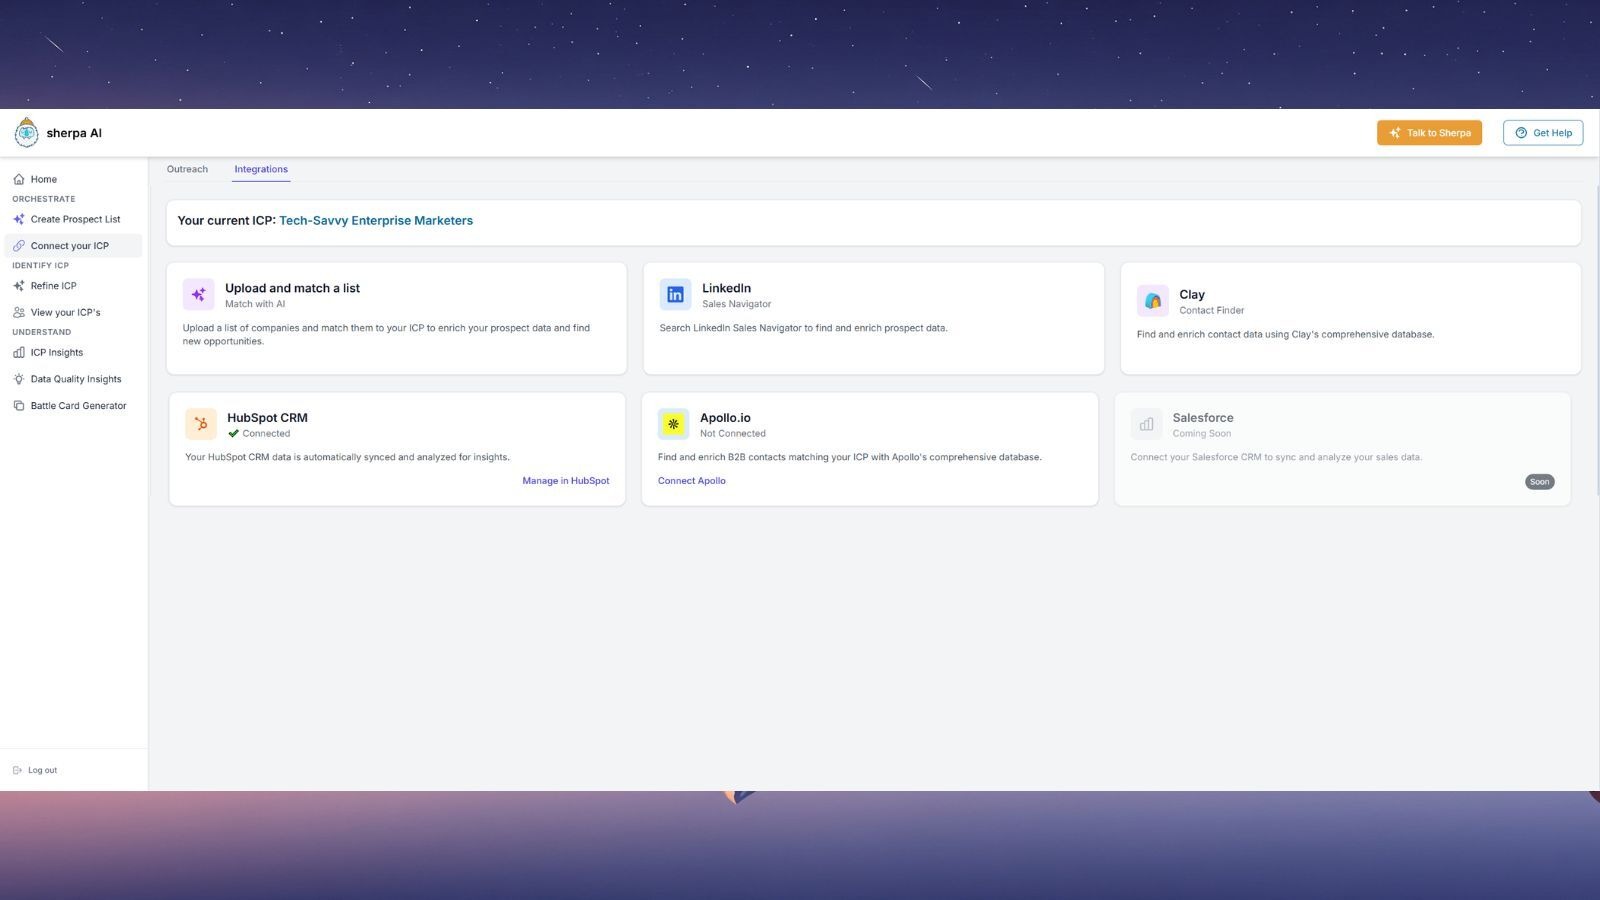Select the Integrations tab

[261, 169]
